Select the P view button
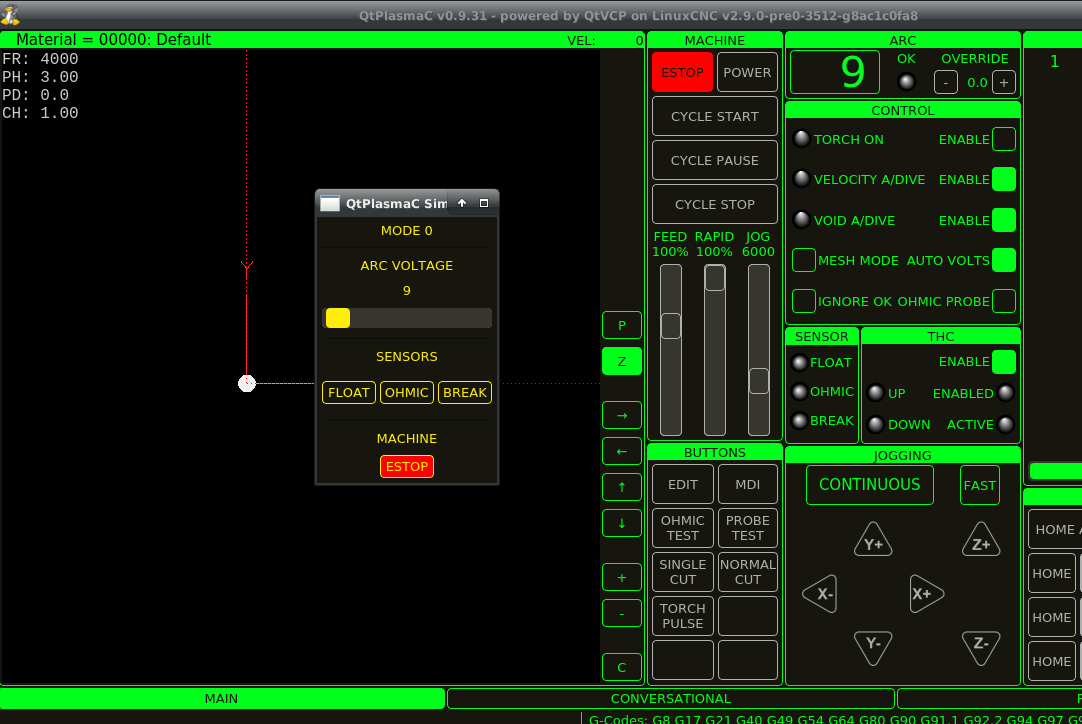Viewport: 1082px width, 724px height. tap(622, 325)
